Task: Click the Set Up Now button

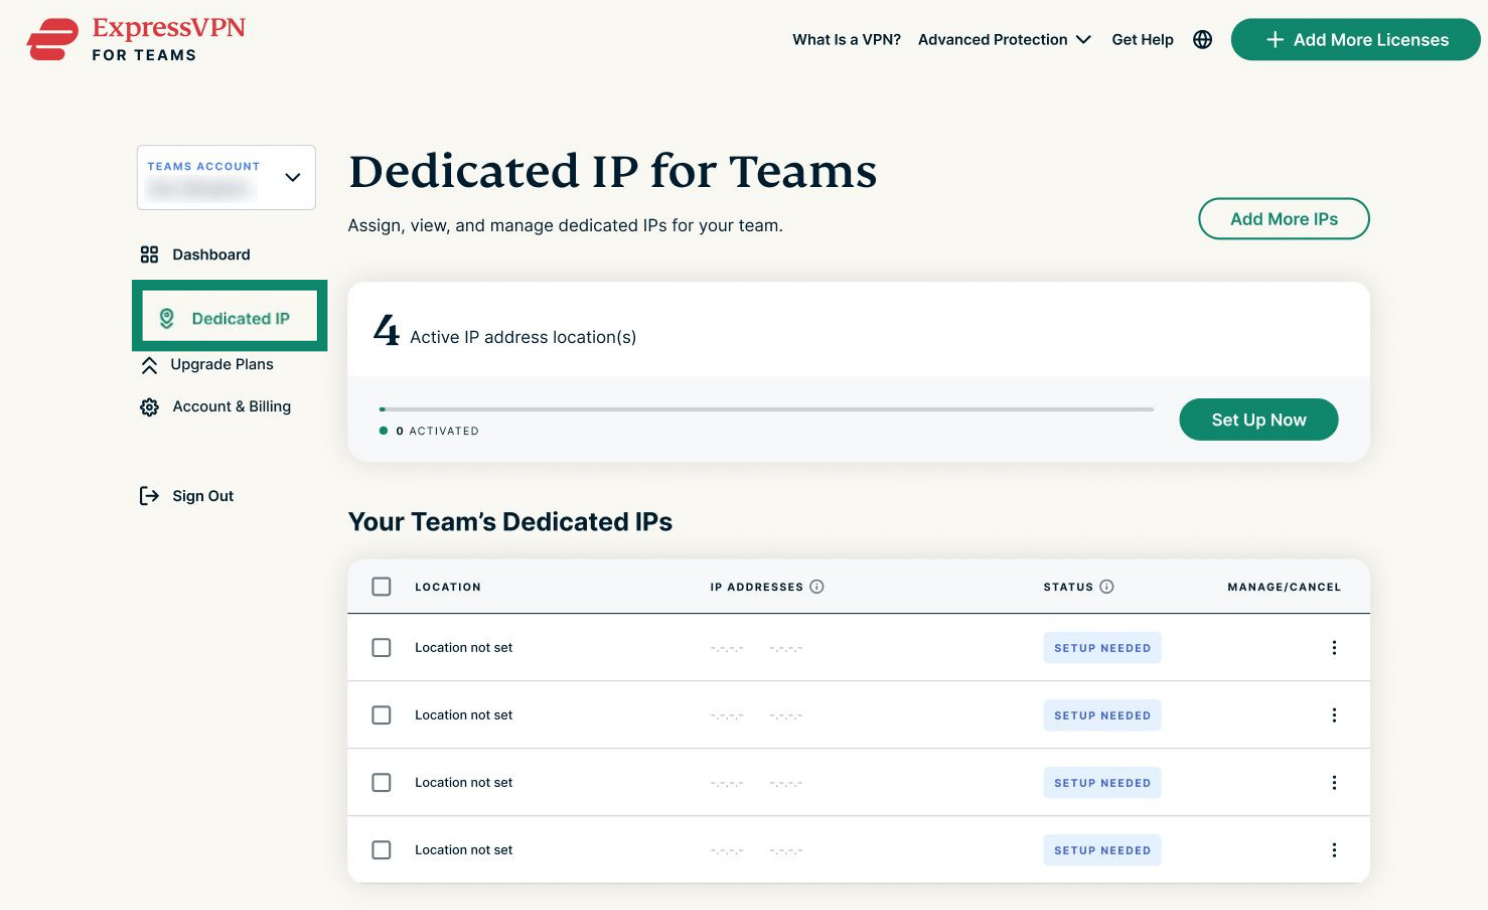Action: coord(1259,420)
